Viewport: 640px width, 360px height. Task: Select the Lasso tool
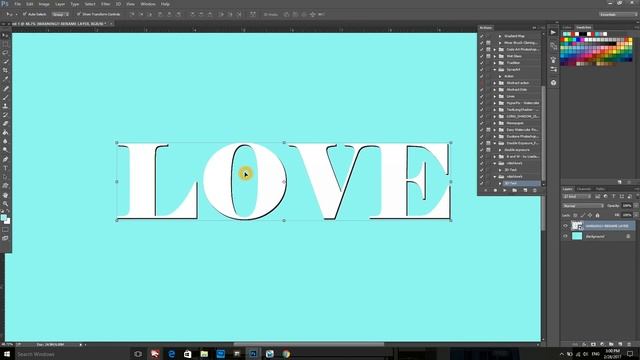pyautogui.click(x=5, y=53)
